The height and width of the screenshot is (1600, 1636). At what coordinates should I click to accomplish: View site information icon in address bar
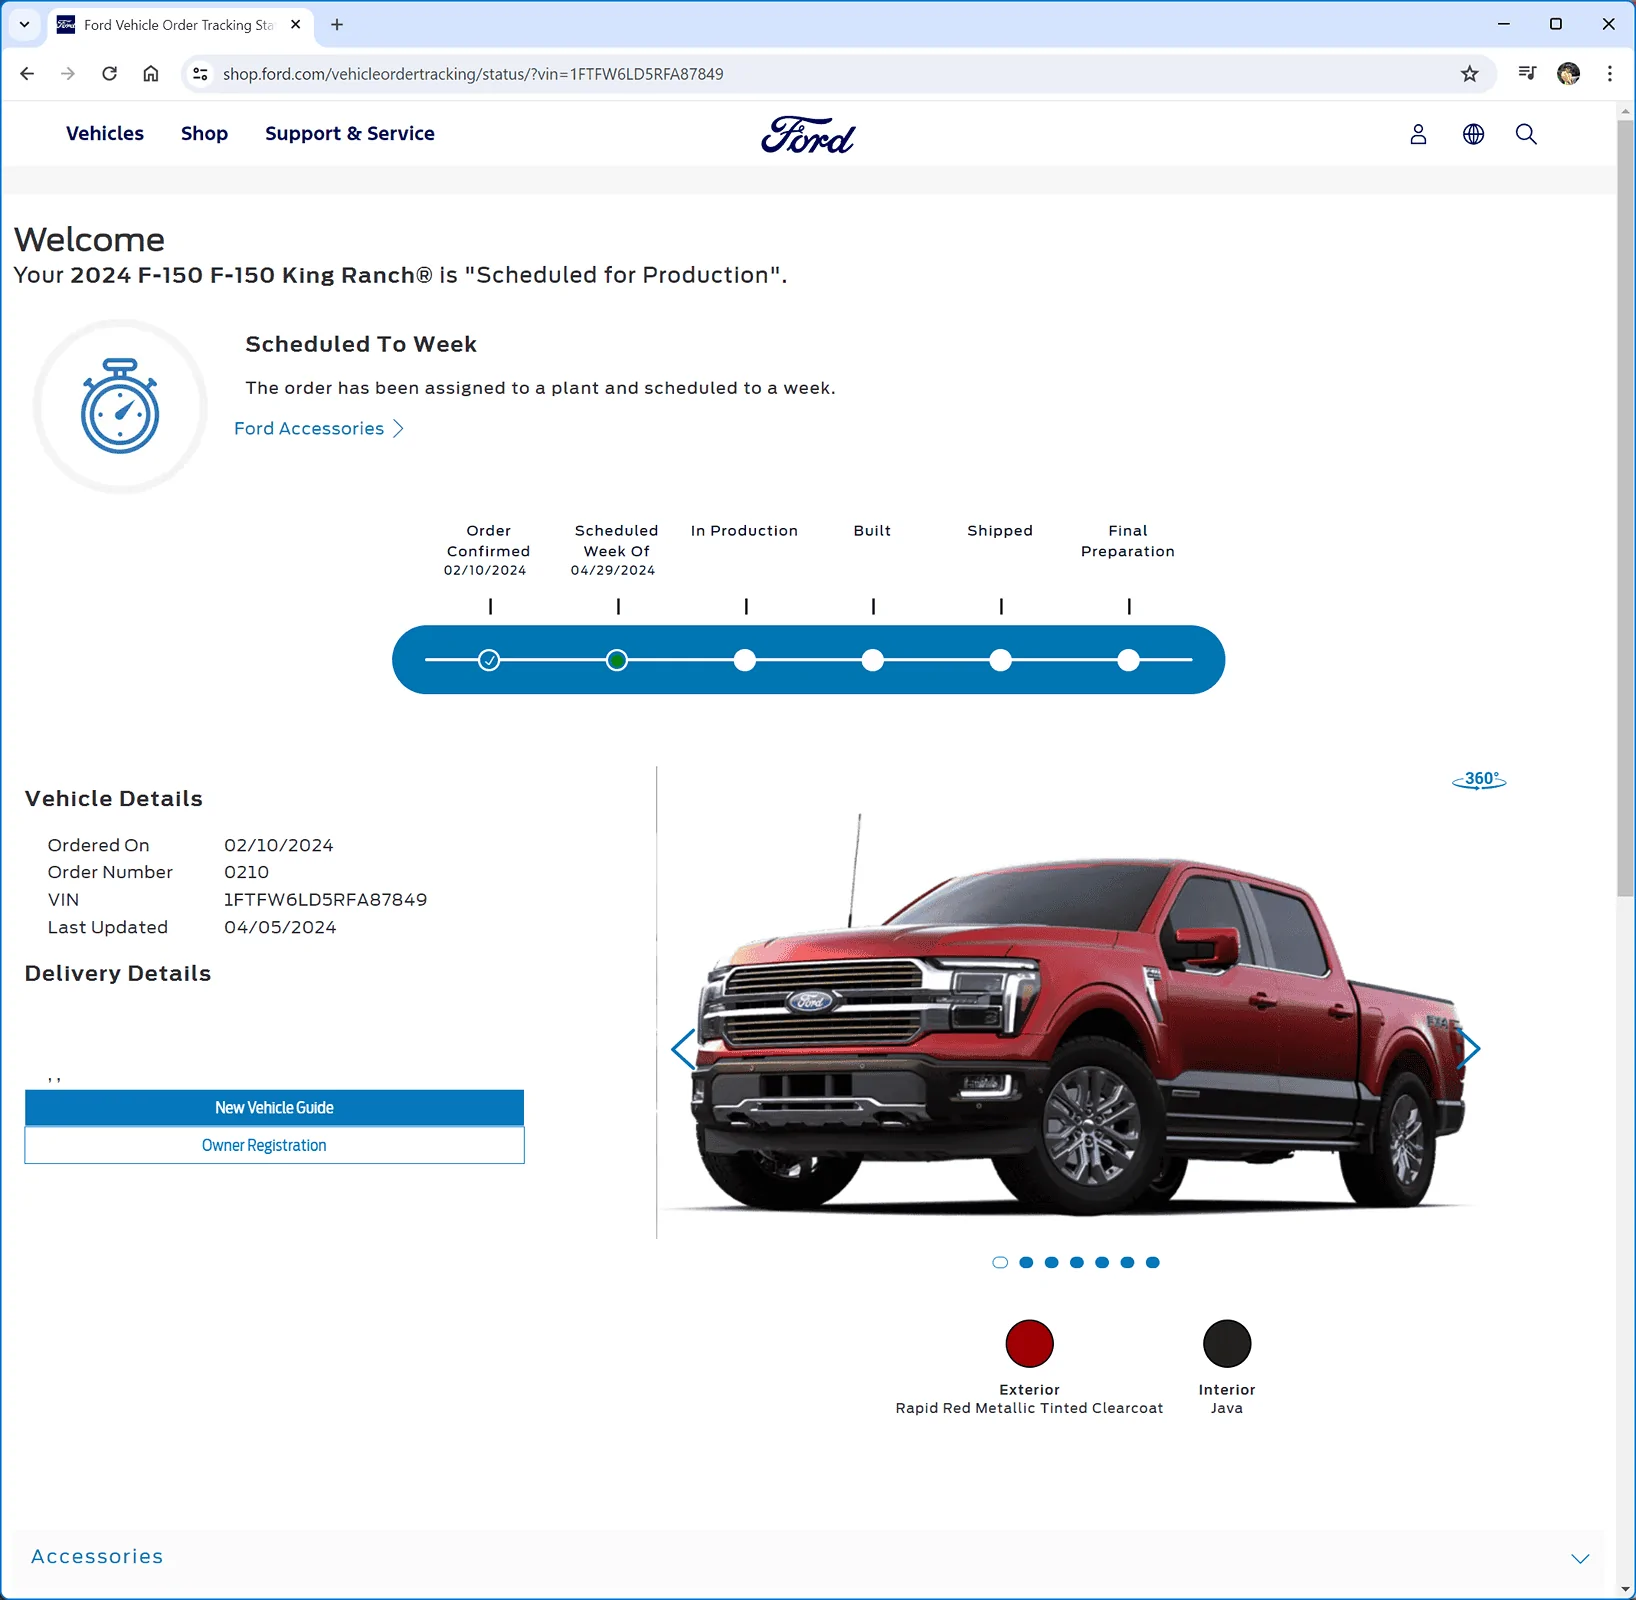(201, 74)
